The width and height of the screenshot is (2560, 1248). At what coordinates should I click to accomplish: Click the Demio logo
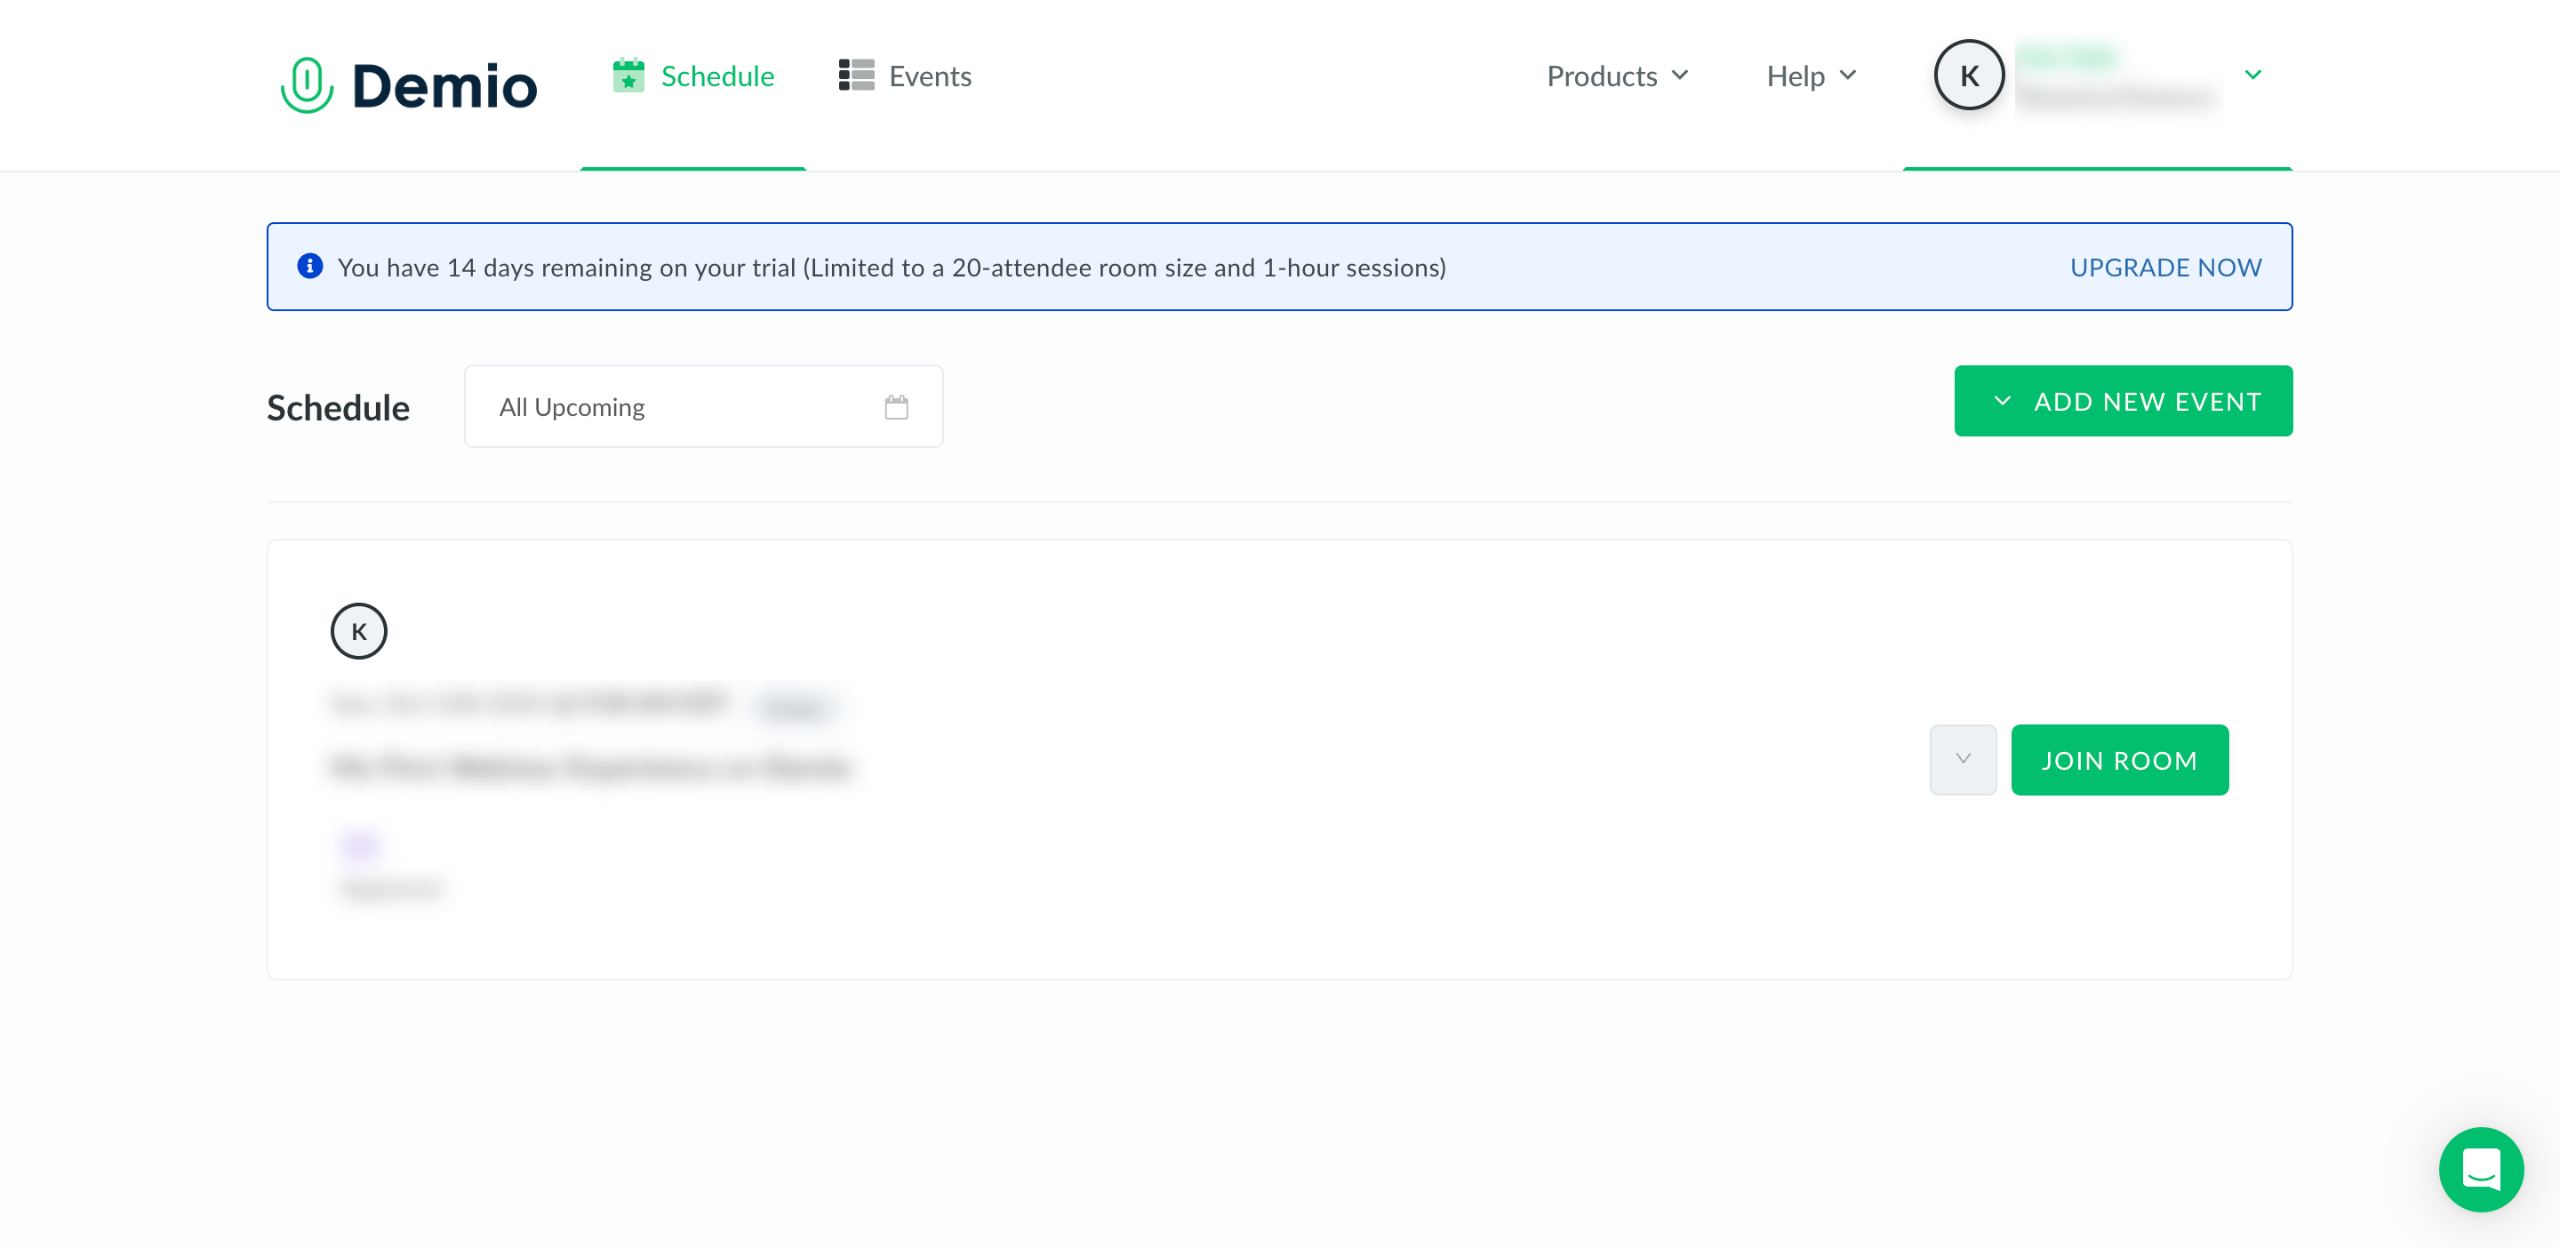[x=409, y=84]
